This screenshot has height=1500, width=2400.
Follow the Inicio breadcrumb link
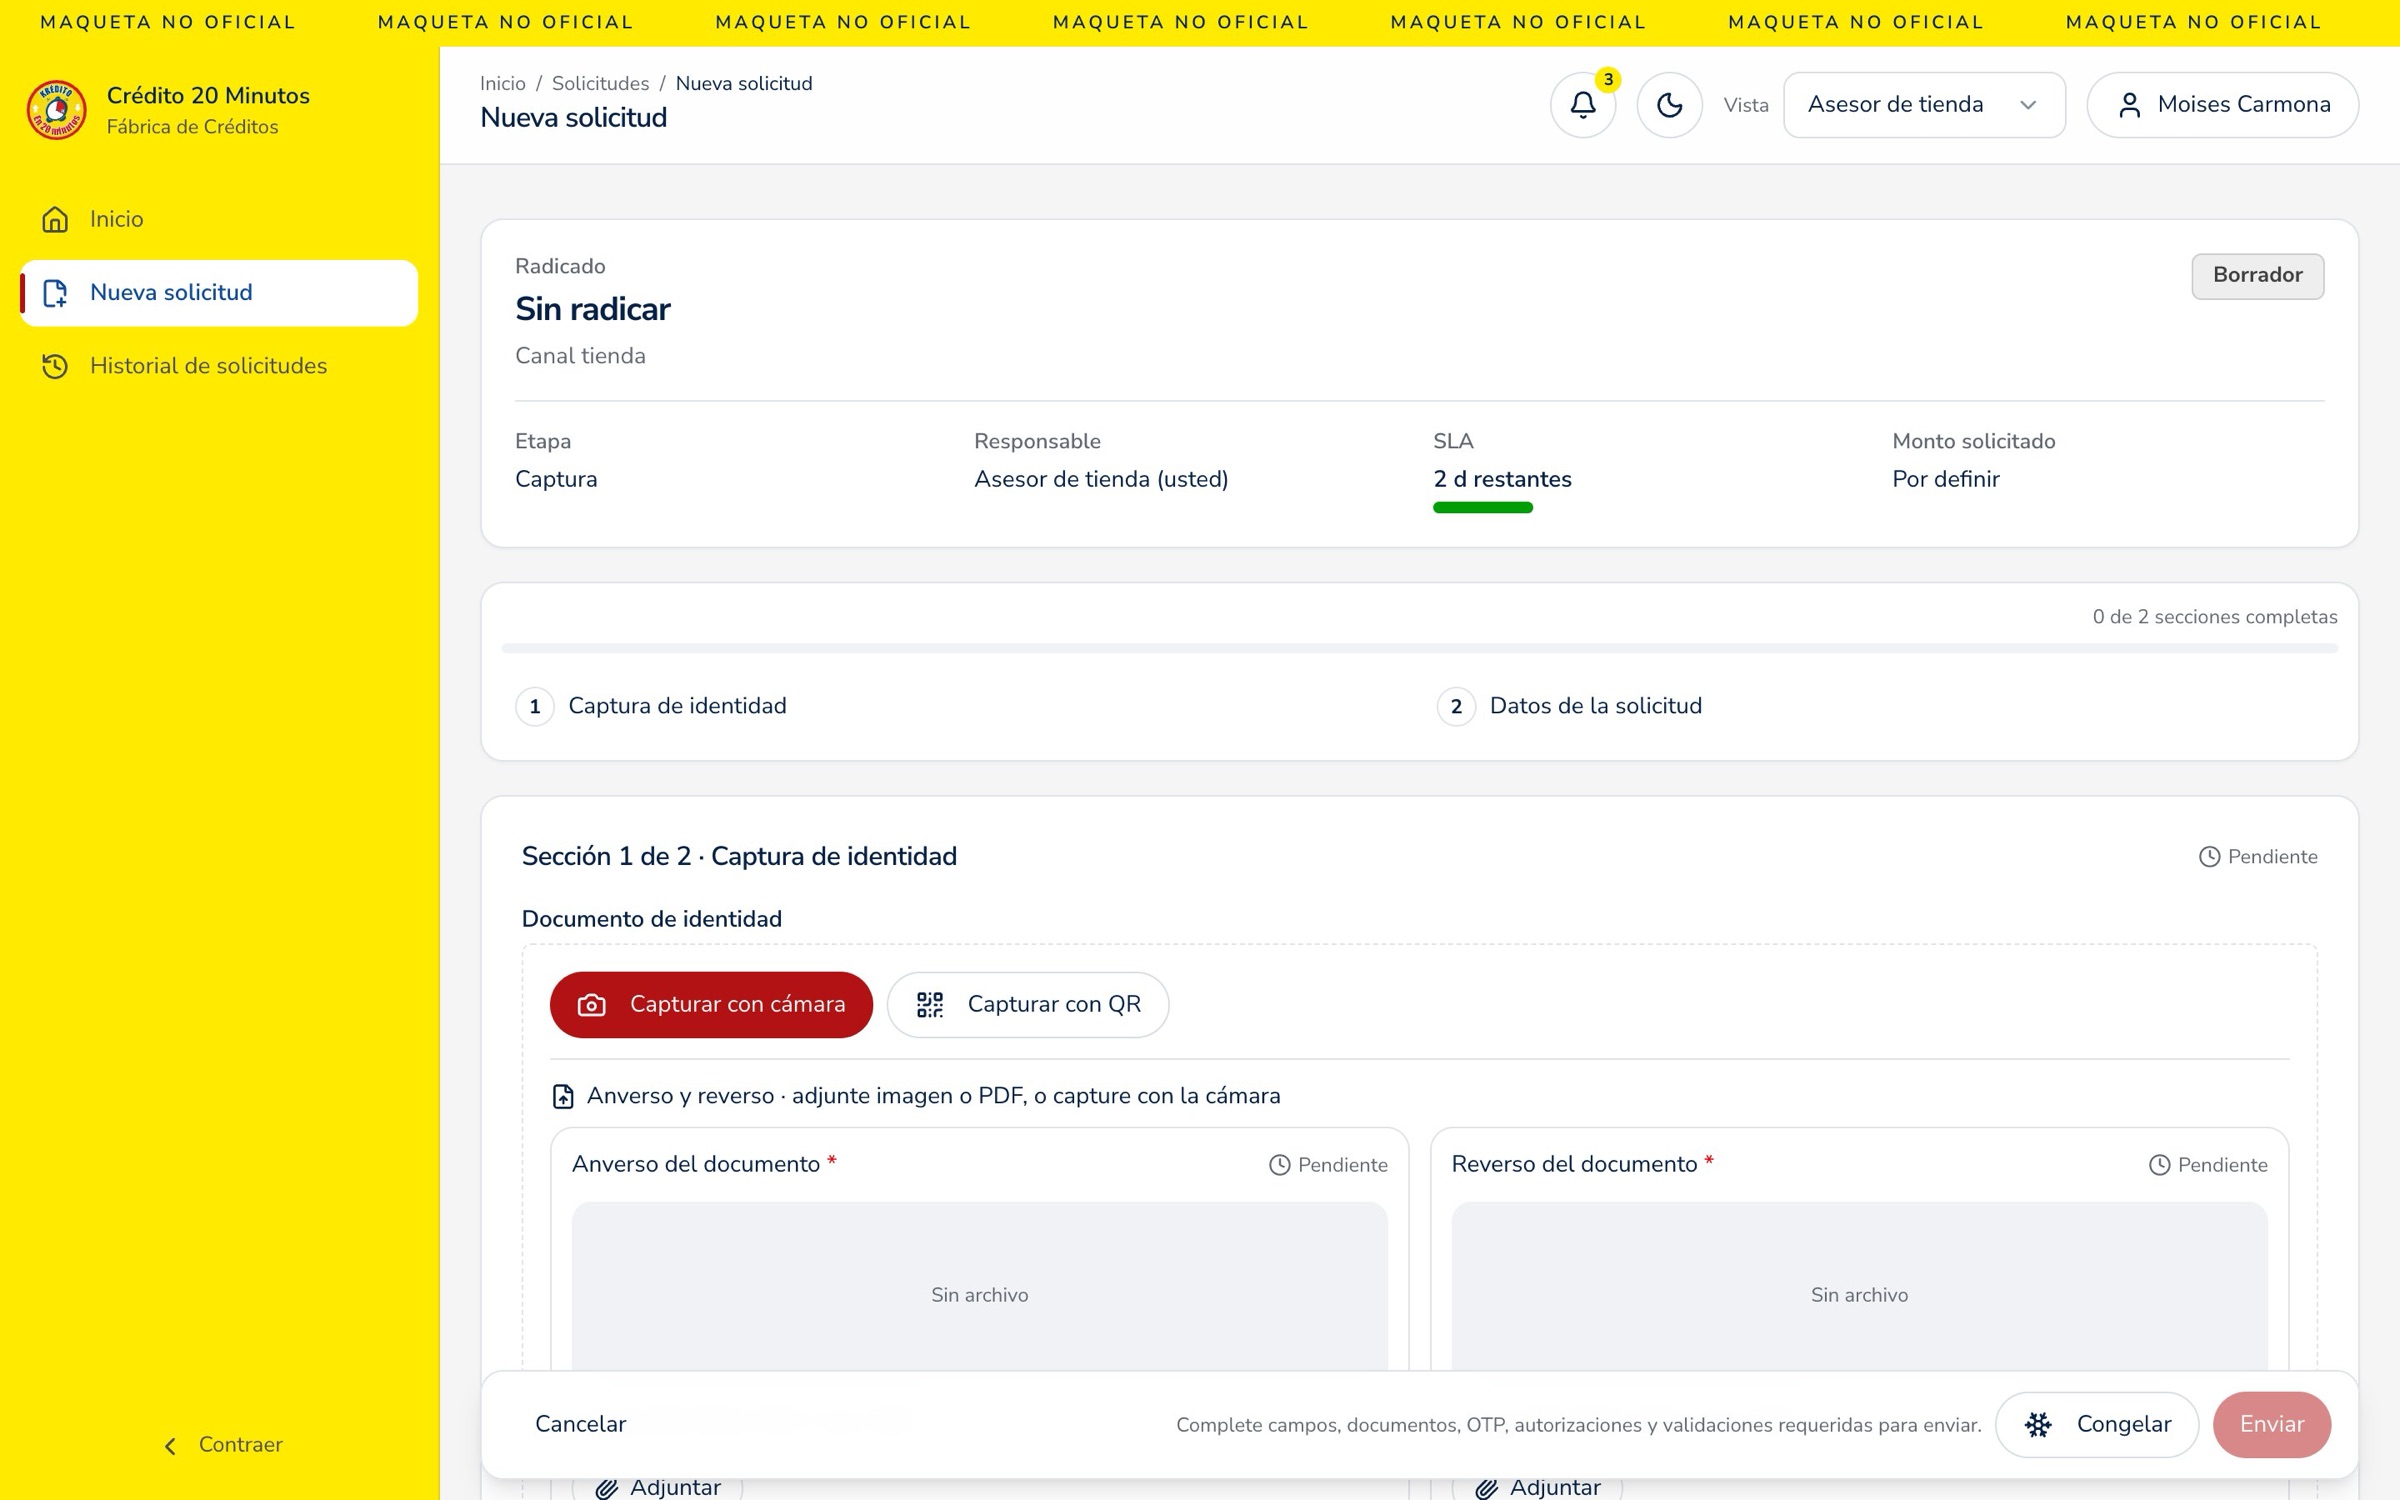(x=502, y=84)
